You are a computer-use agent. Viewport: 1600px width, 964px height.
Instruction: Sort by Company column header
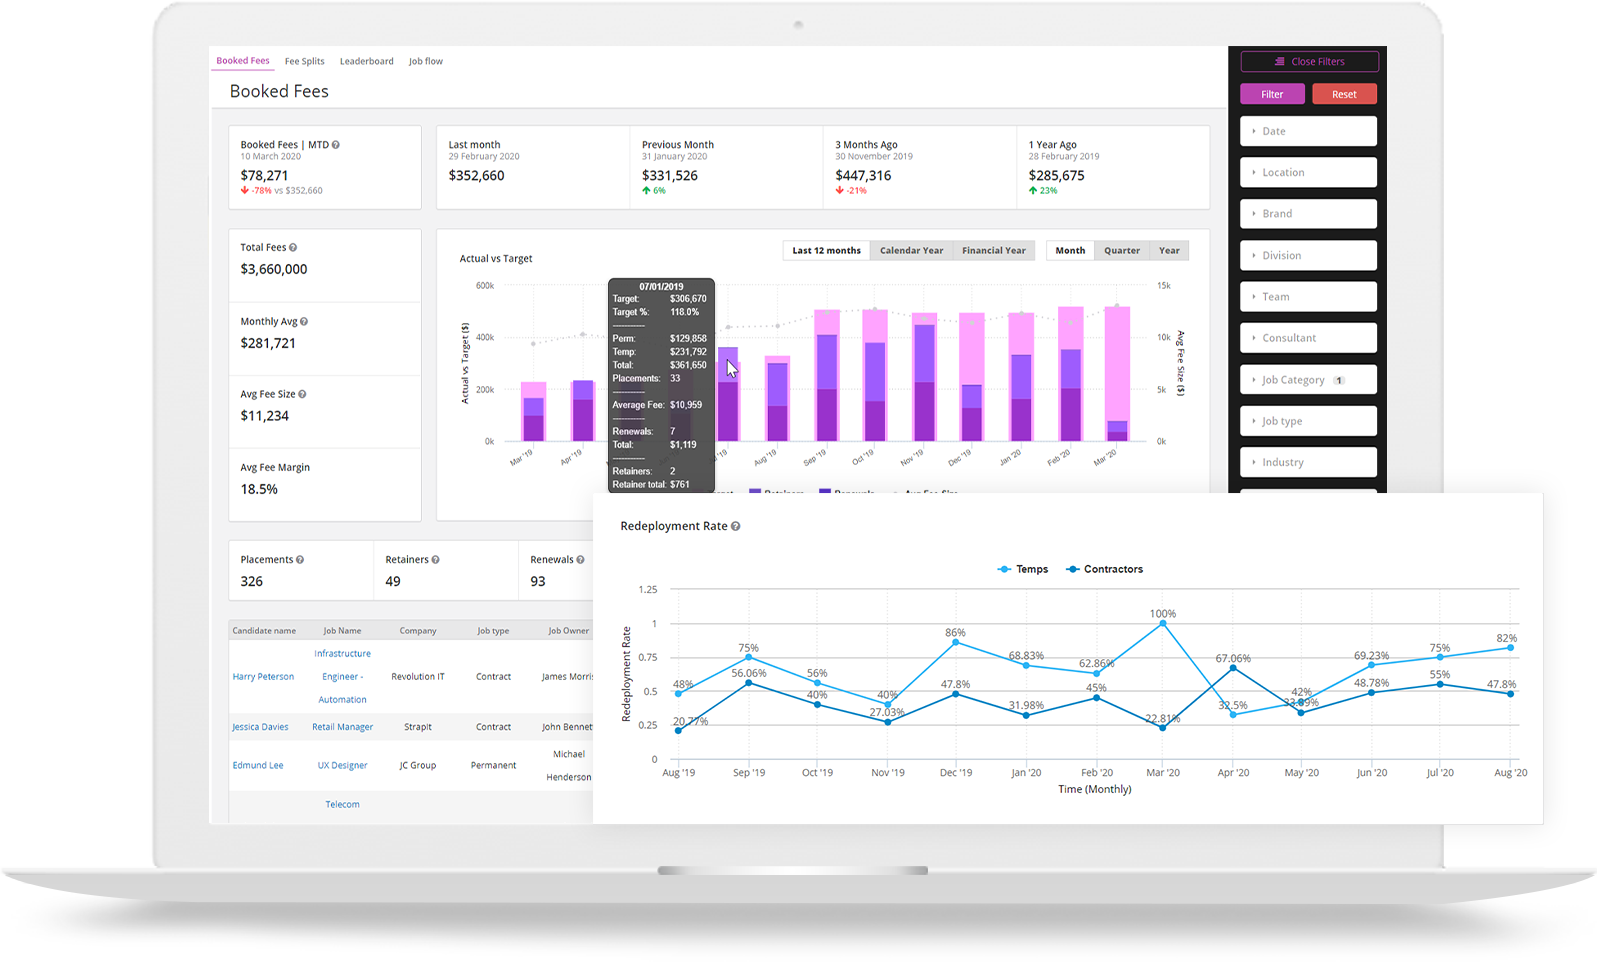tap(418, 631)
